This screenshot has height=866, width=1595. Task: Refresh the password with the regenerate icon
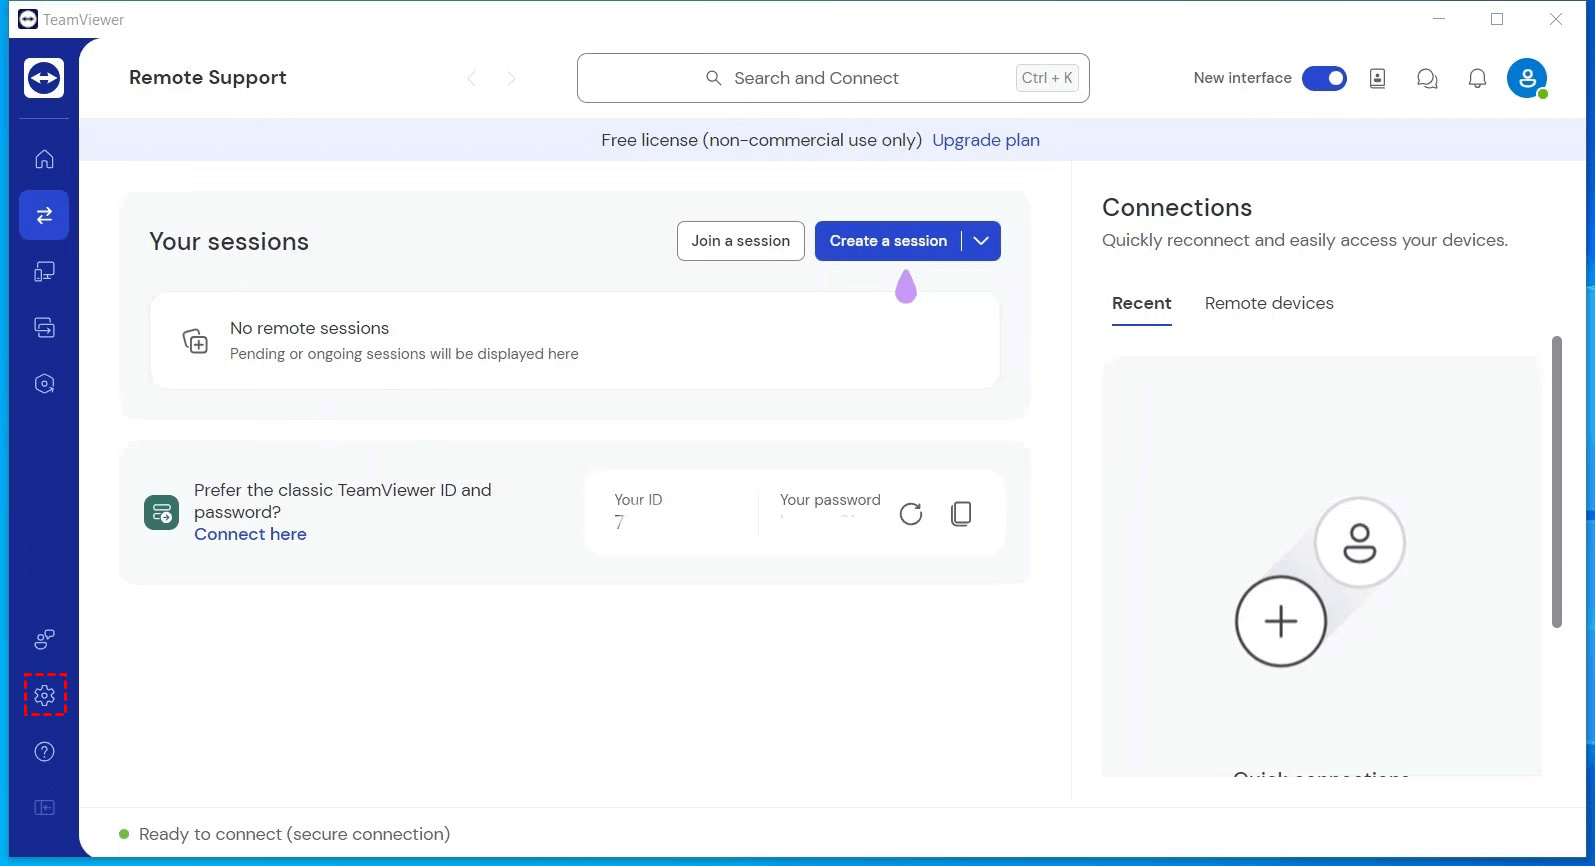click(x=910, y=514)
